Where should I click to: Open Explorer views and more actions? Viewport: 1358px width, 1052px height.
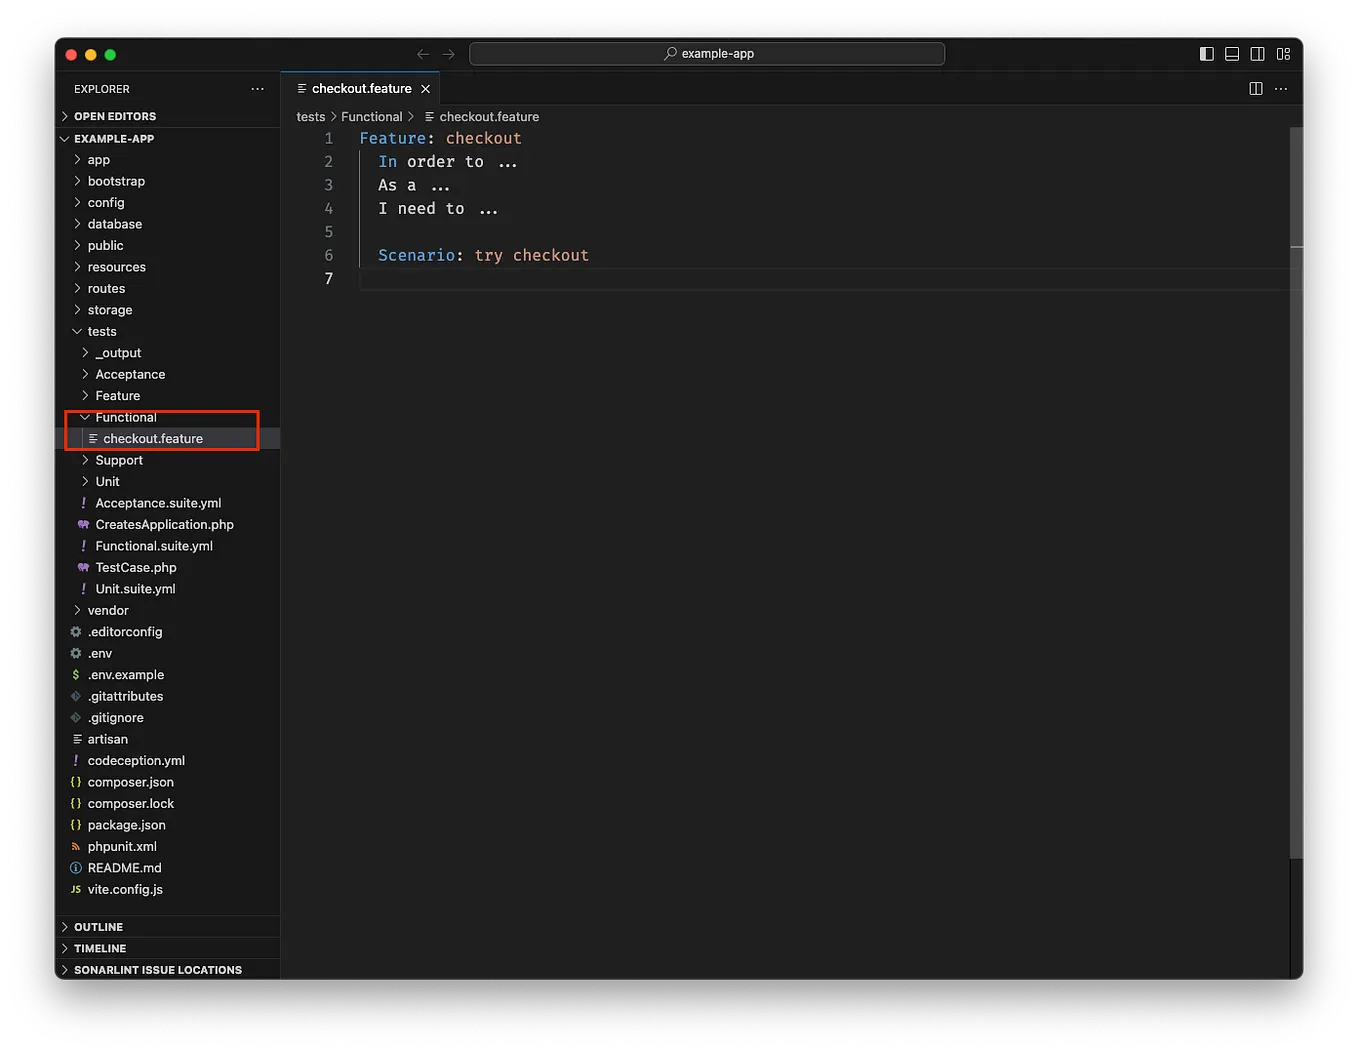coord(258,89)
